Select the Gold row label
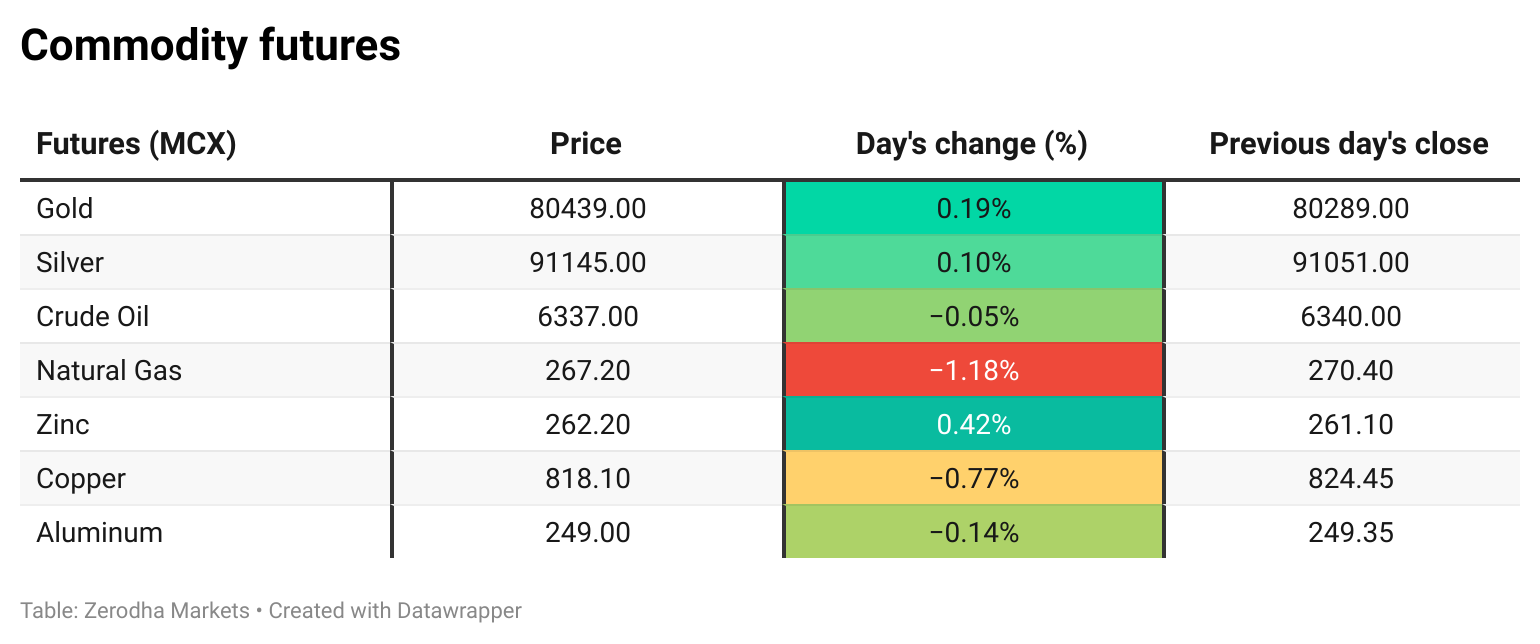Viewport: 1540px width, 644px height. click(x=65, y=208)
